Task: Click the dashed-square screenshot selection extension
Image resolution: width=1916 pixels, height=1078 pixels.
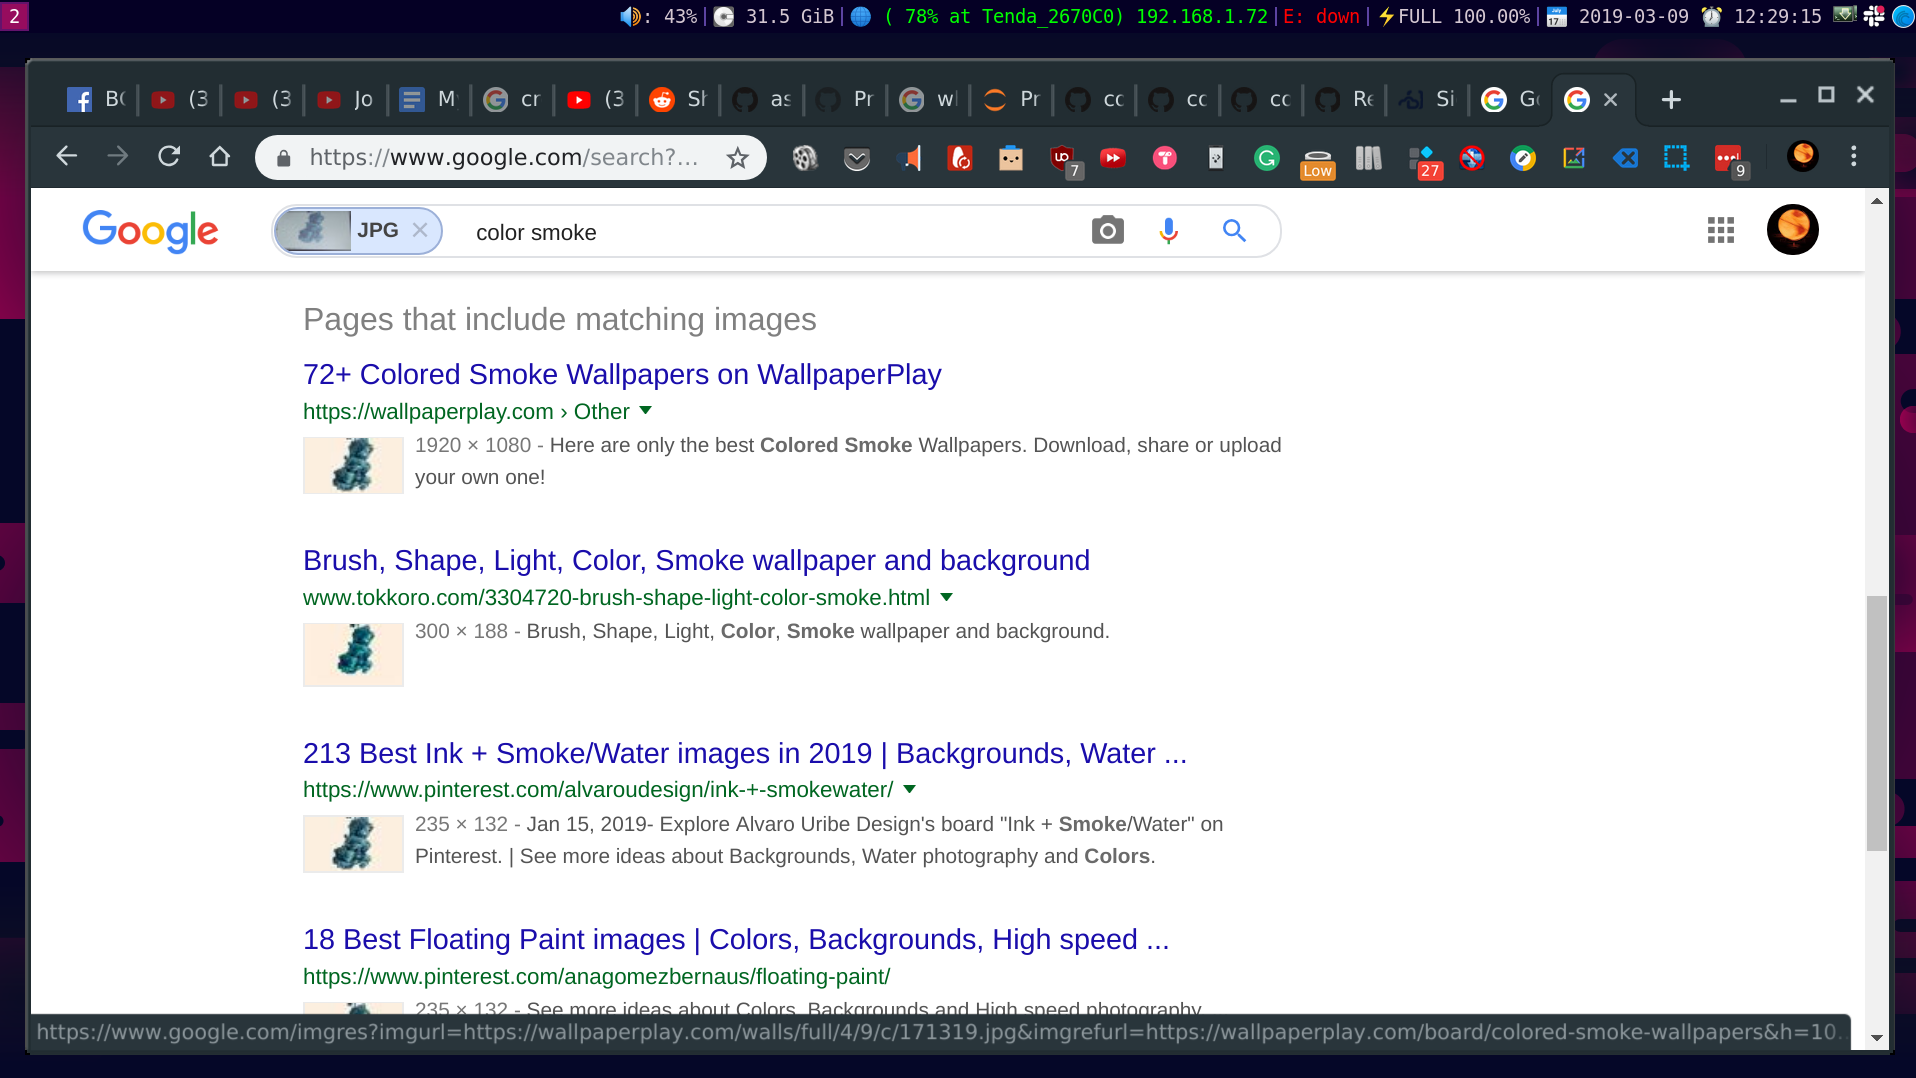Action: [x=1676, y=158]
